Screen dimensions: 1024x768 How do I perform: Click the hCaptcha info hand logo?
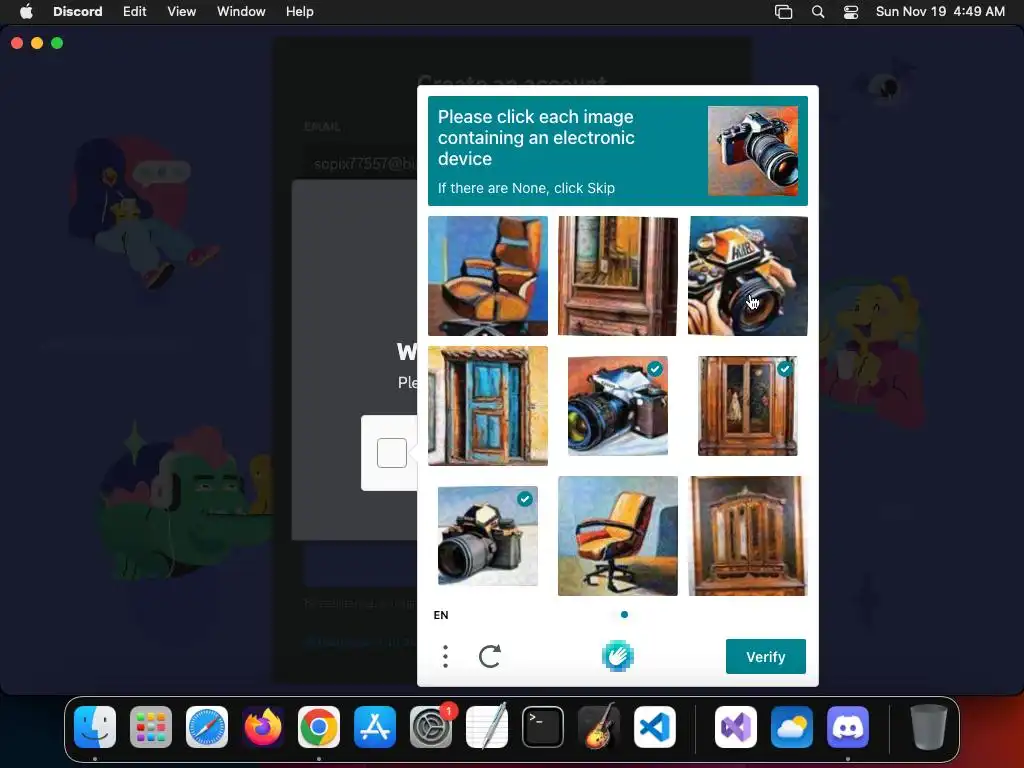coord(617,656)
